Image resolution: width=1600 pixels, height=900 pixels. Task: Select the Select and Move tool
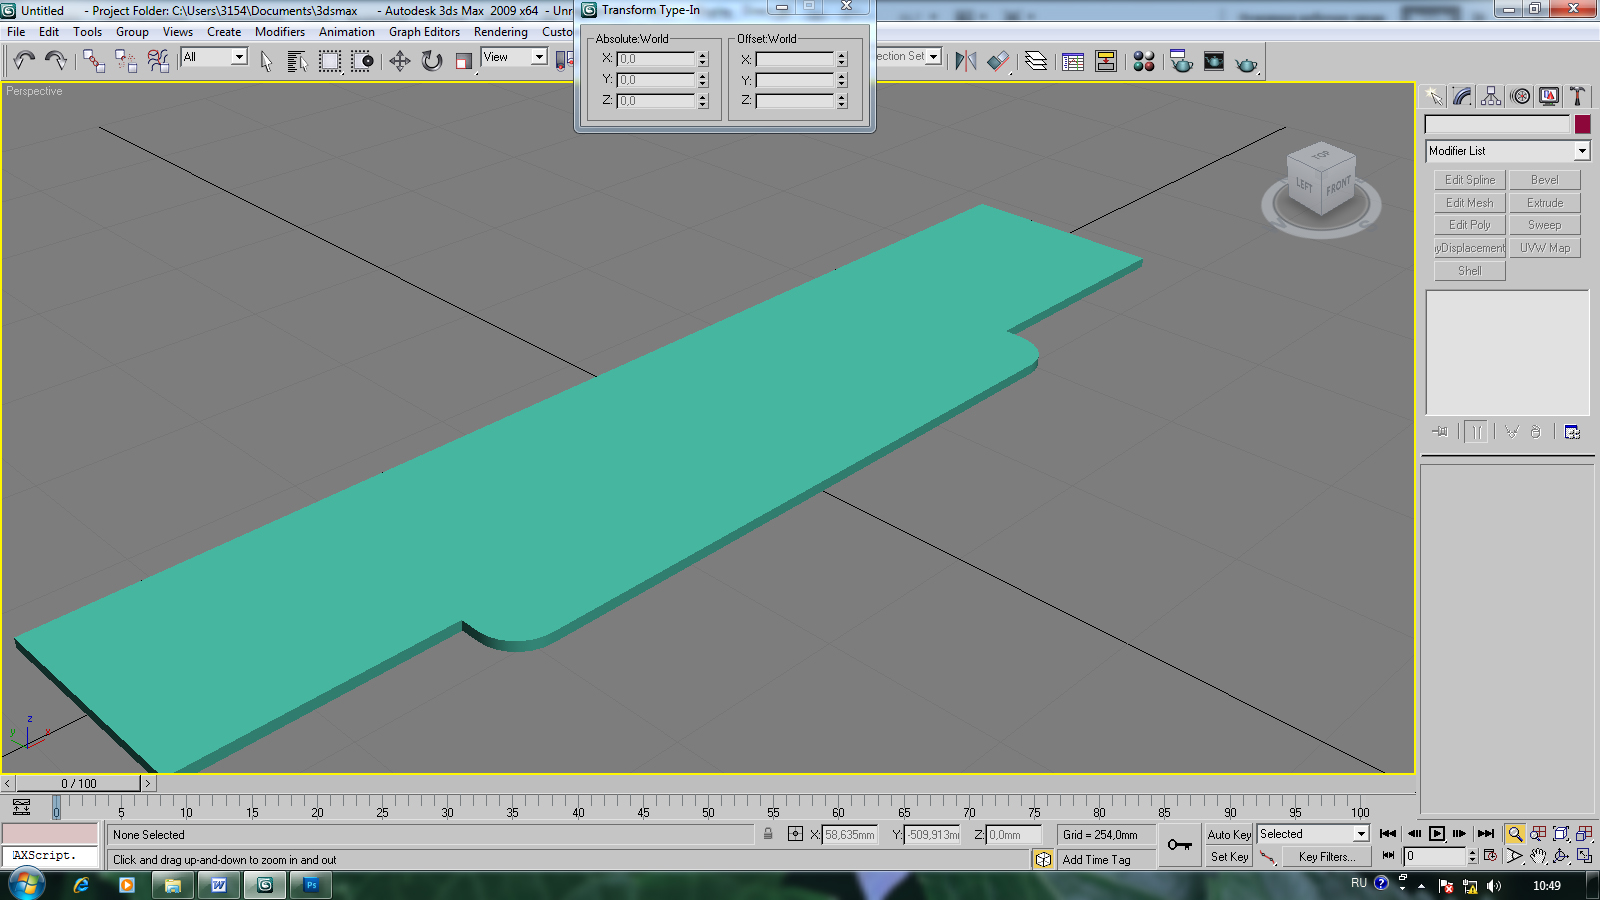click(400, 62)
